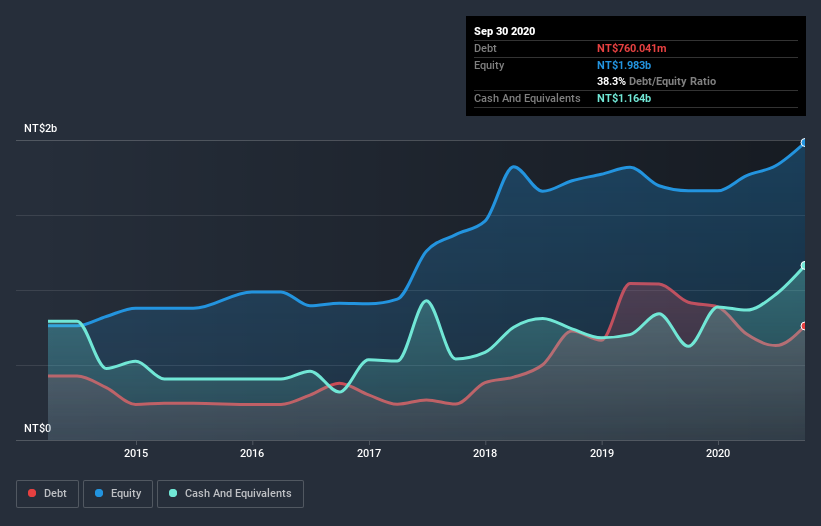Click the teal Cash endpoint marker
This screenshot has height=526, width=821.
click(804, 265)
